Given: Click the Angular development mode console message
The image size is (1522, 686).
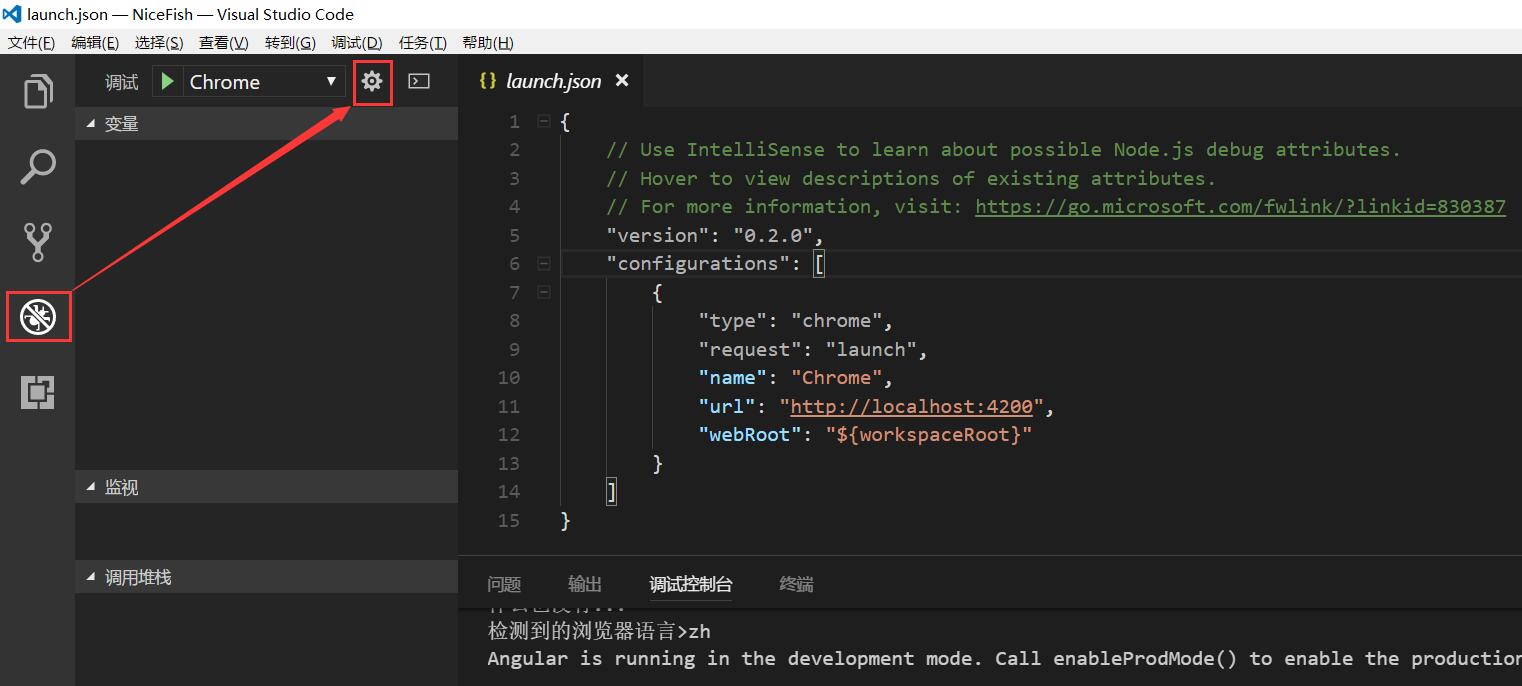Looking at the screenshot, I should (1004, 659).
